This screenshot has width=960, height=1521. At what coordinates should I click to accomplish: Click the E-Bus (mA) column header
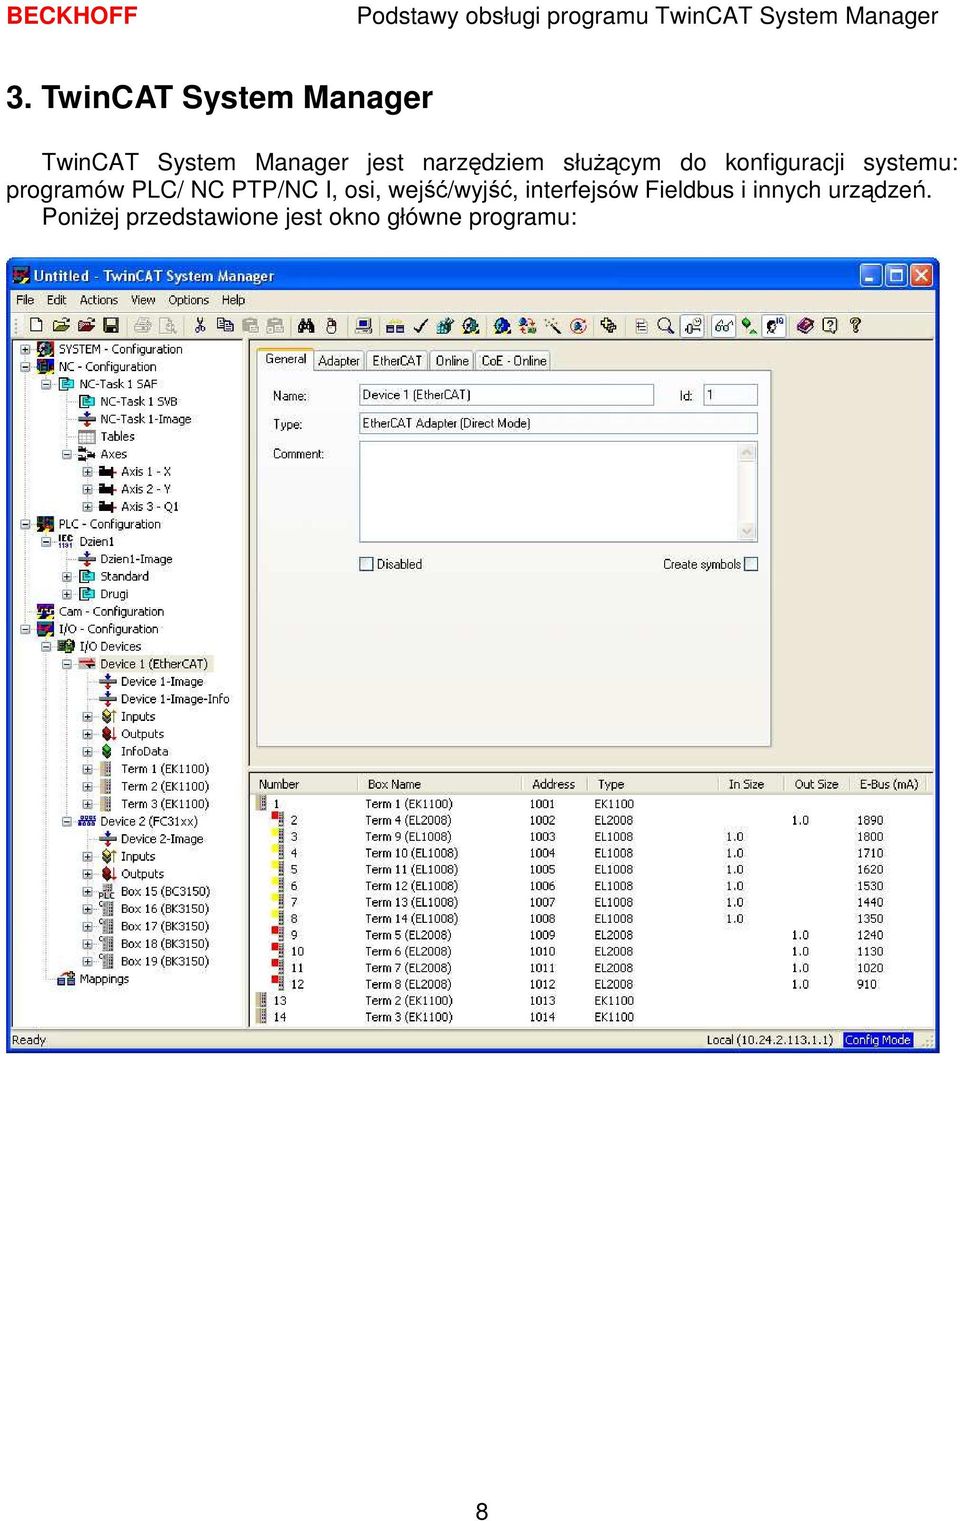pyautogui.click(x=889, y=784)
